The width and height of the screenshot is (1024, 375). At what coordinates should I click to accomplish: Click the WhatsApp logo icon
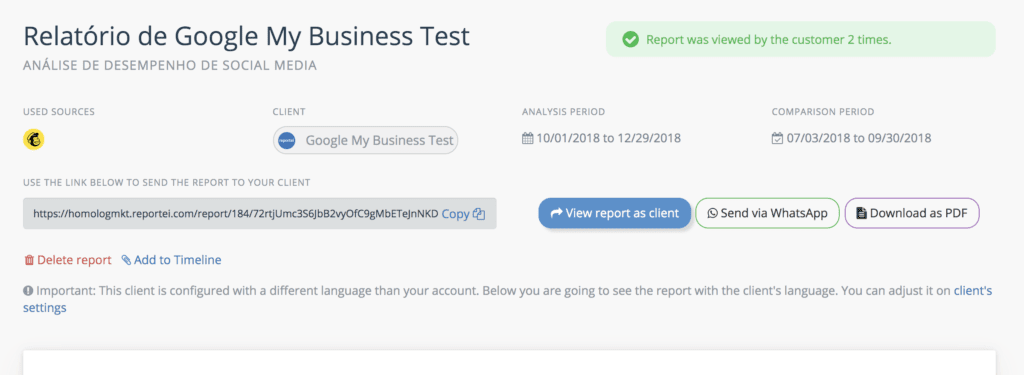point(712,213)
